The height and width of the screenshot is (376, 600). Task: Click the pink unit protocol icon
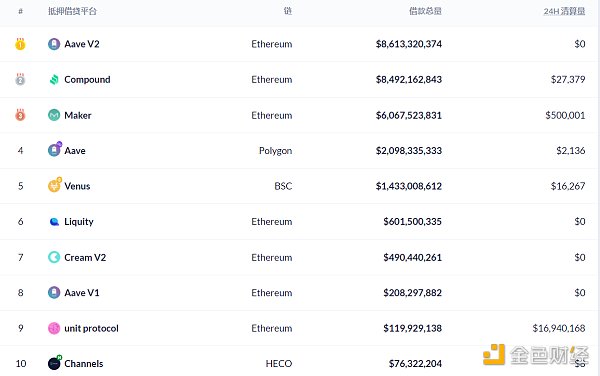pos(54,328)
